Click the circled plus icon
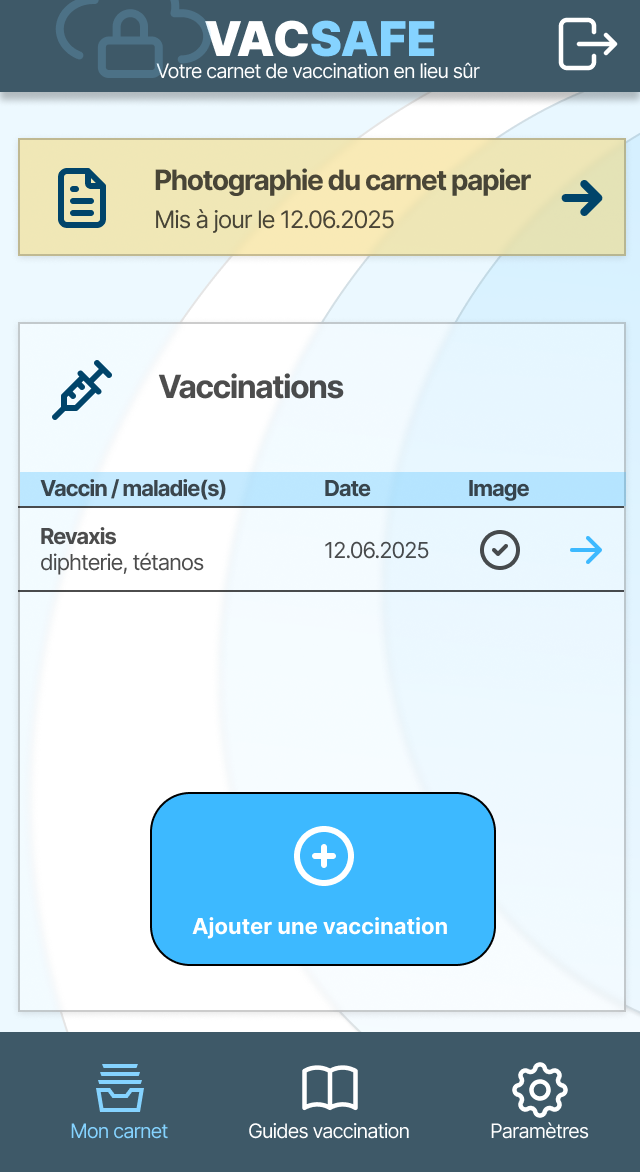 [323, 856]
